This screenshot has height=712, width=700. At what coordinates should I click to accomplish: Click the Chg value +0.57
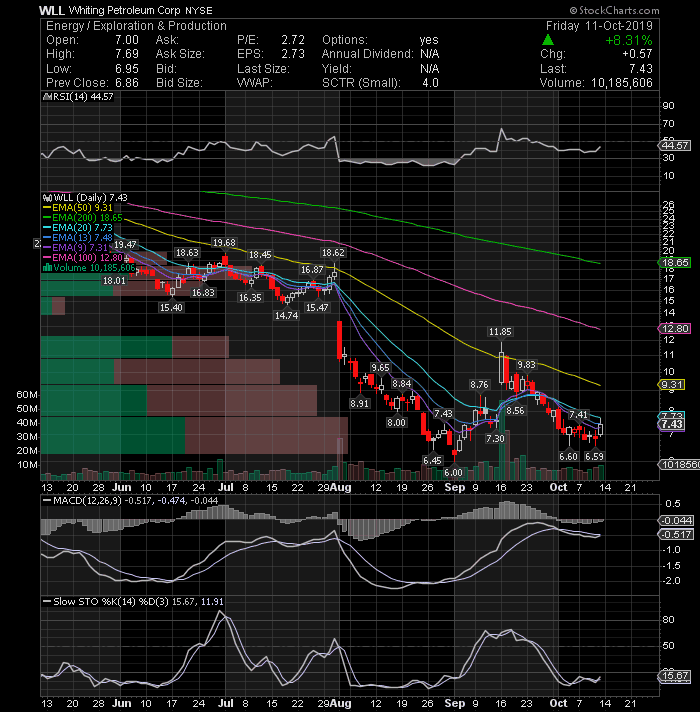[637, 54]
